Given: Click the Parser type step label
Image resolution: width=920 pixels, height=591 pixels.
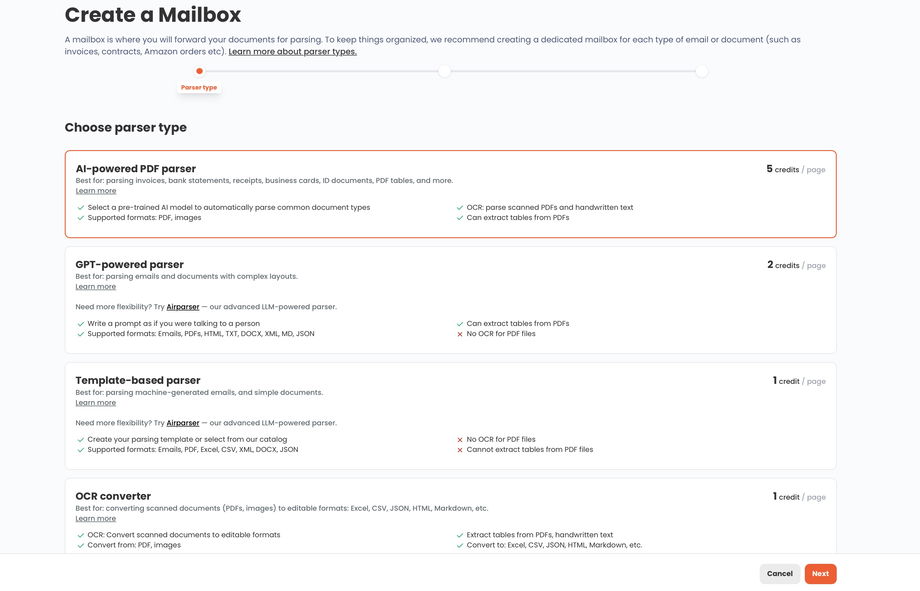Looking at the screenshot, I should 199,88.
